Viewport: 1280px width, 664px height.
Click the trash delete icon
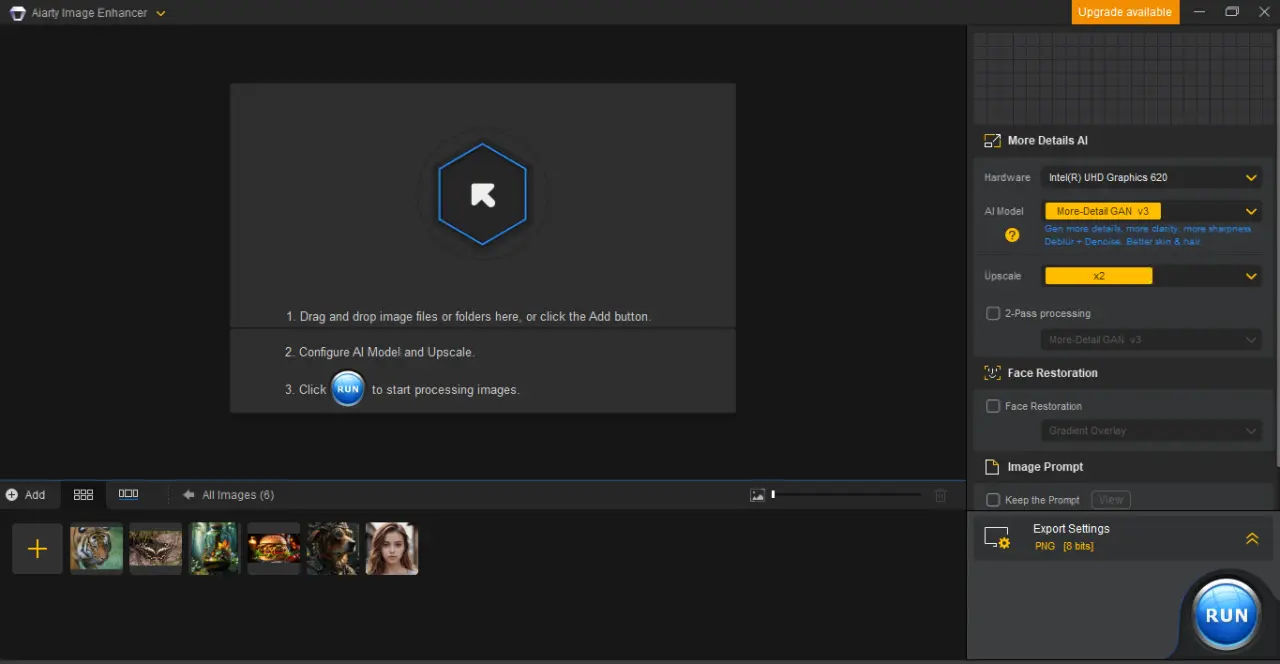[940, 495]
